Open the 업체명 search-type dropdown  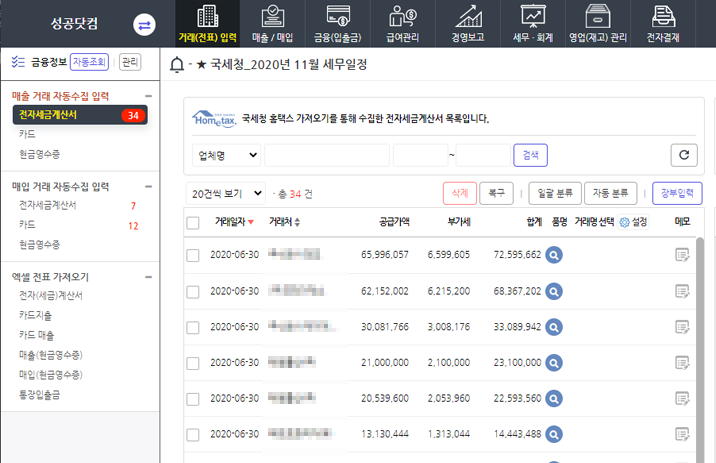tap(226, 155)
